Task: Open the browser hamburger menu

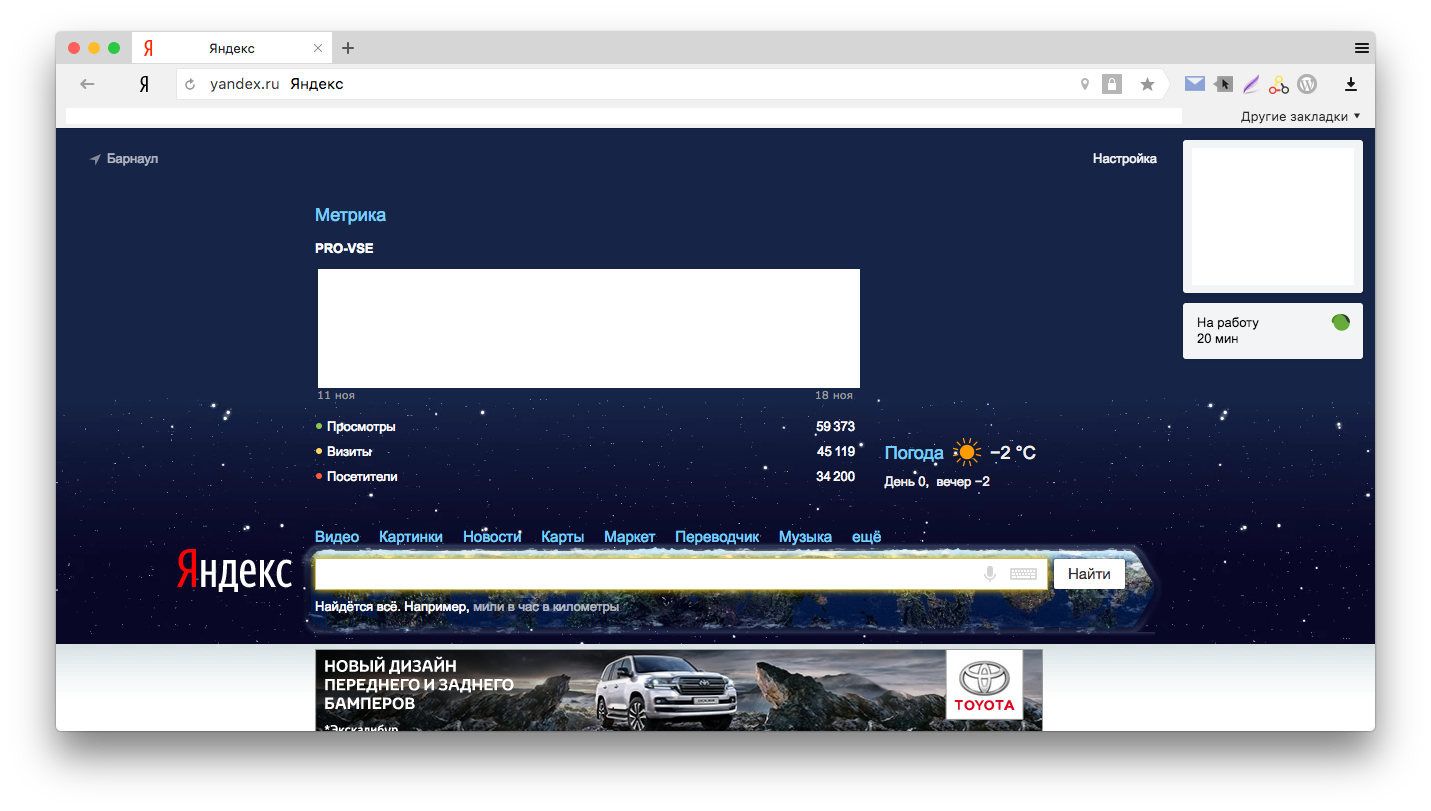Action: tap(1361, 48)
